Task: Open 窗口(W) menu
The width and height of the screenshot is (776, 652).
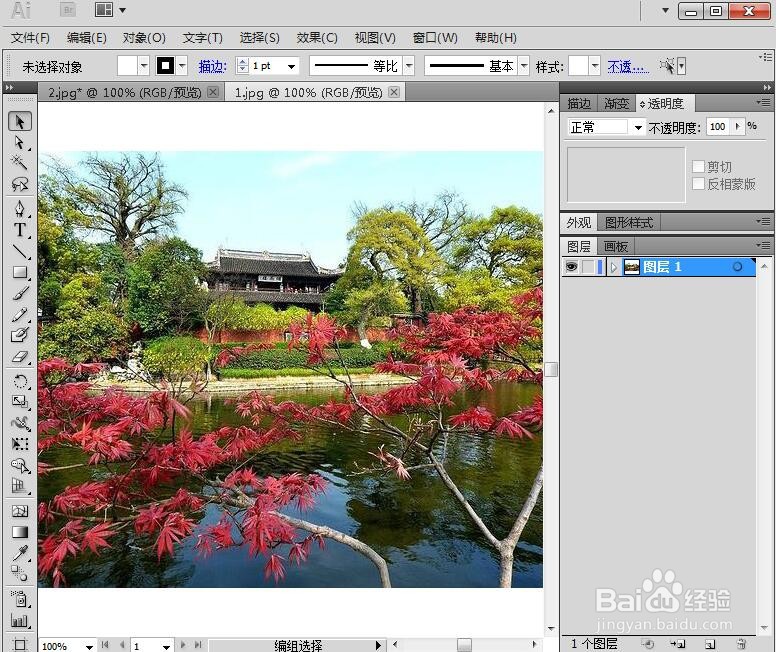Action: [435, 38]
